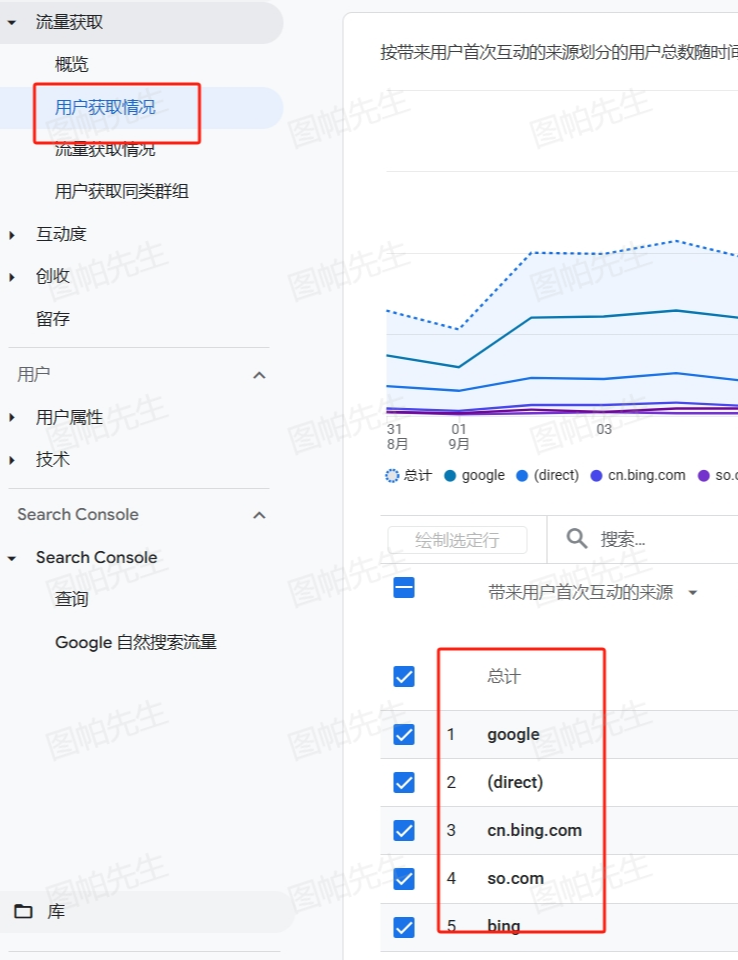Click the 31 8月 date axis label
The image size is (738, 960).
pyautogui.click(x=397, y=437)
